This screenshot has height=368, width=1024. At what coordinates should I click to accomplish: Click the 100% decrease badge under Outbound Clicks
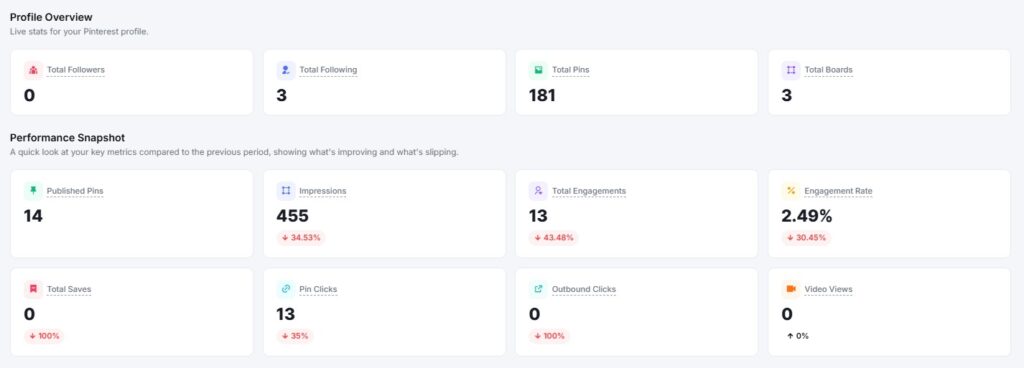[x=549, y=336]
